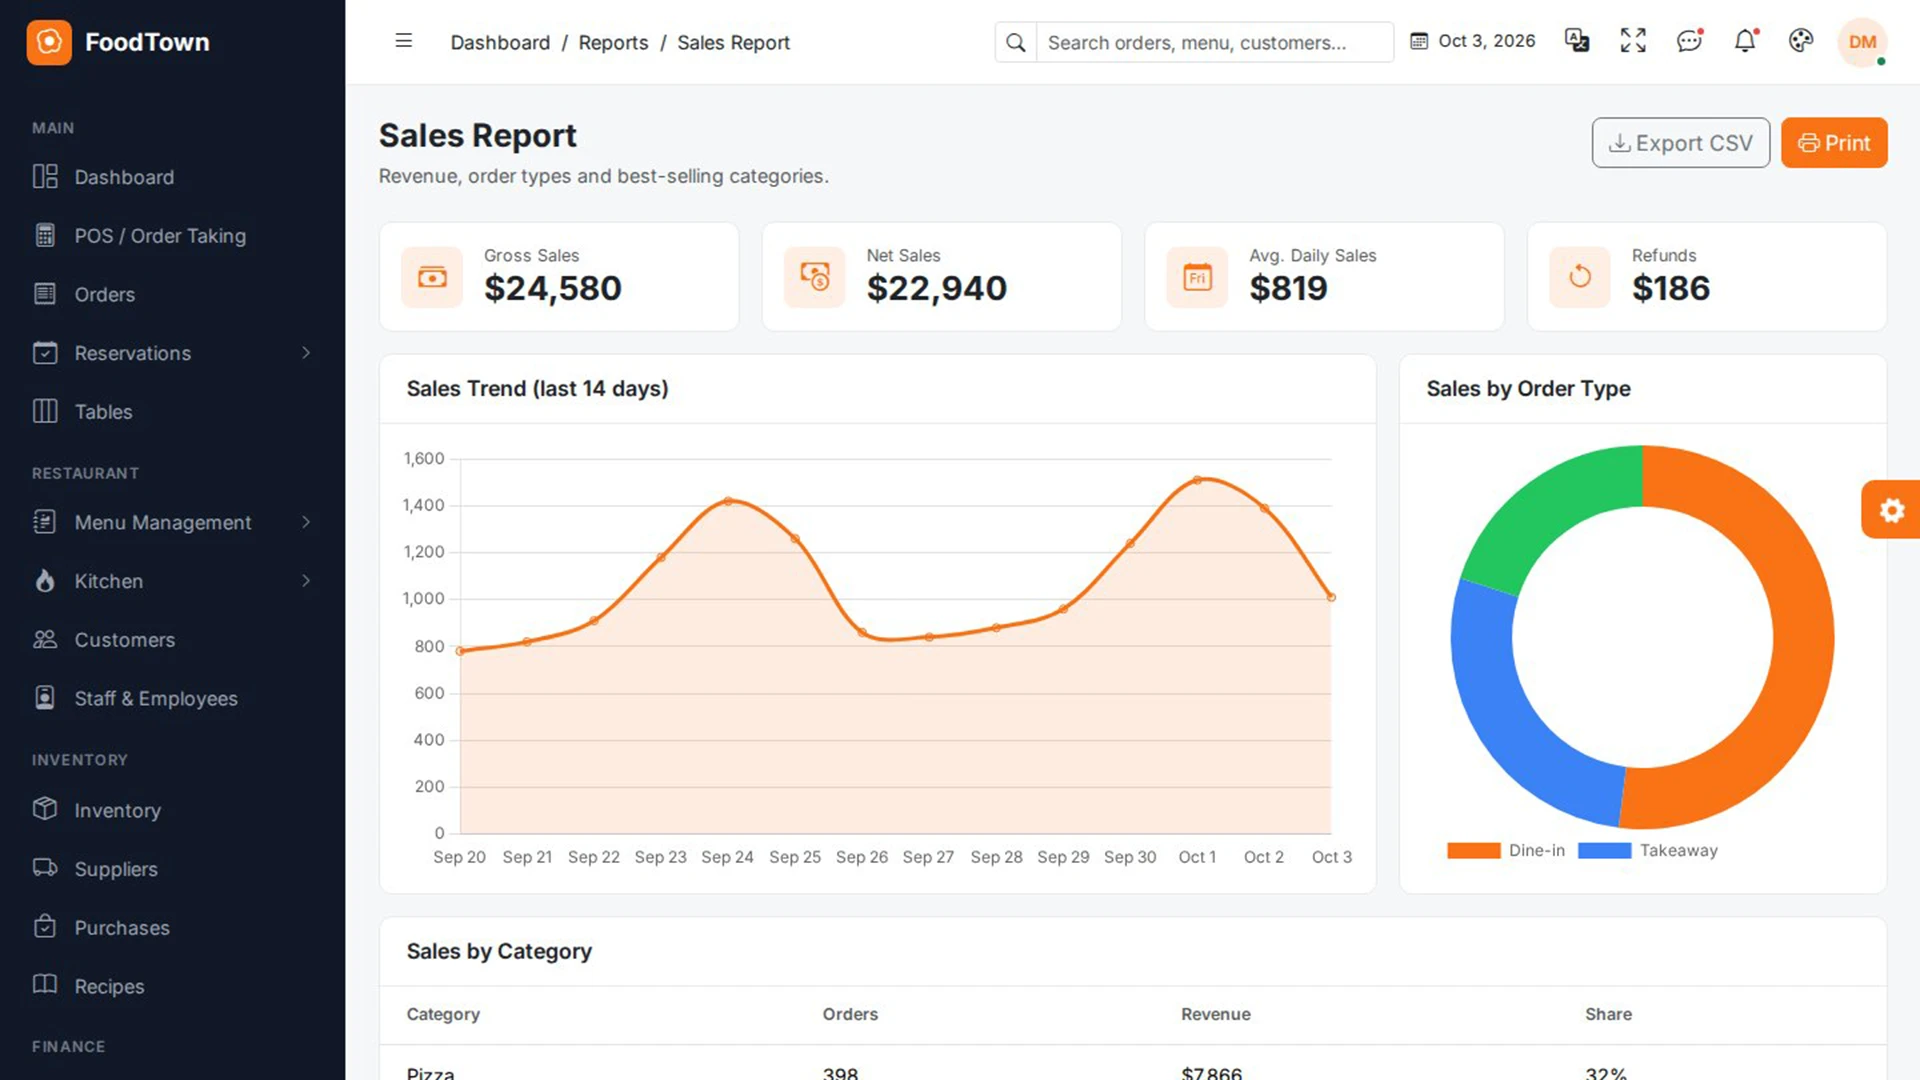1920x1080 pixels.
Task: Enter fullscreen mode icon
Action: (x=1633, y=41)
